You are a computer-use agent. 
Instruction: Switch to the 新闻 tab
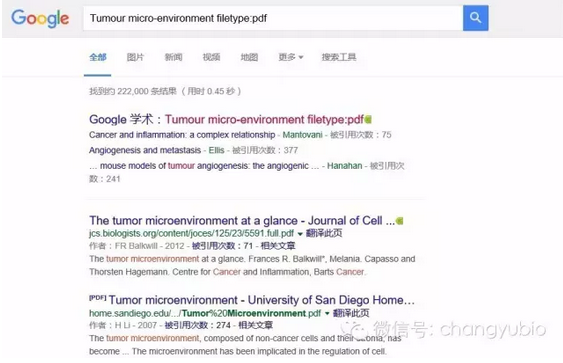tap(173, 57)
